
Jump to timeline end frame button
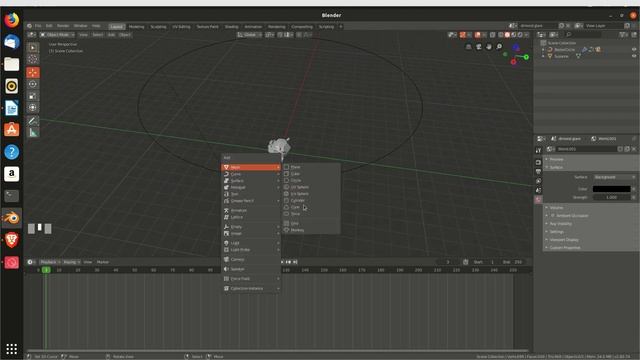(x=296, y=262)
